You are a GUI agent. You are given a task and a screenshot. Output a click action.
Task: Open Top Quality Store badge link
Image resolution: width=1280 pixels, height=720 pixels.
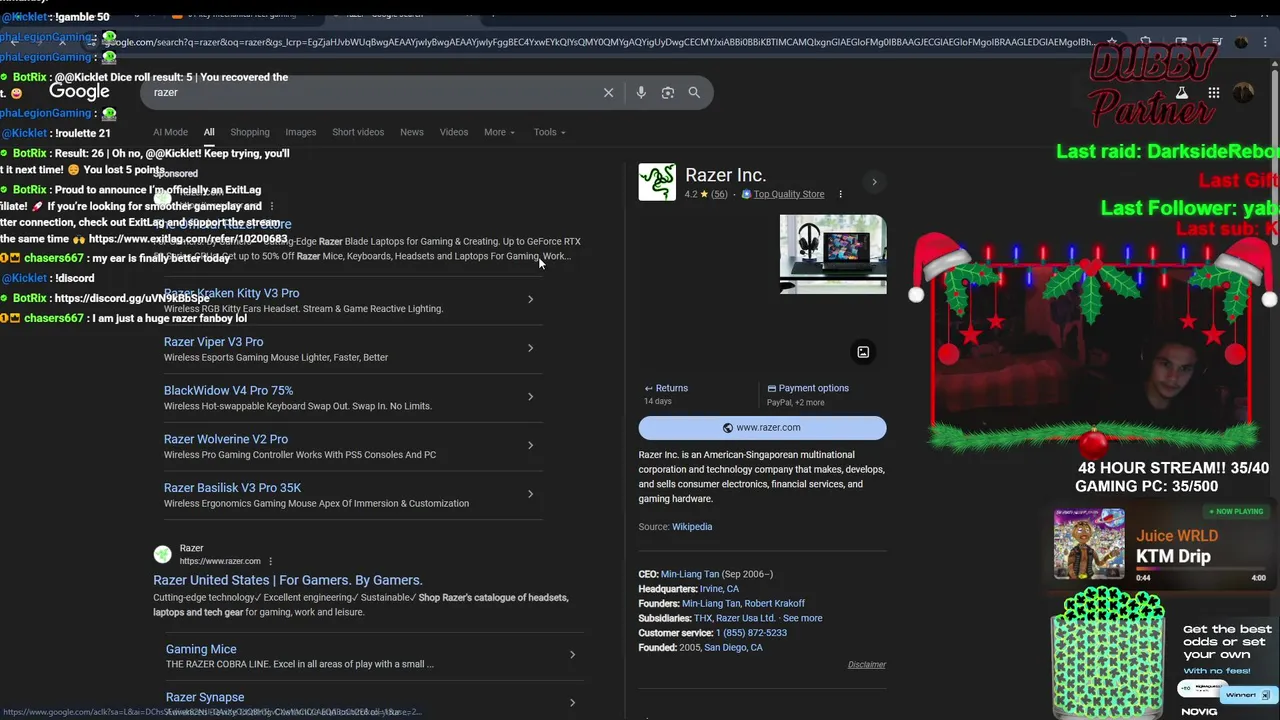pos(789,194)
